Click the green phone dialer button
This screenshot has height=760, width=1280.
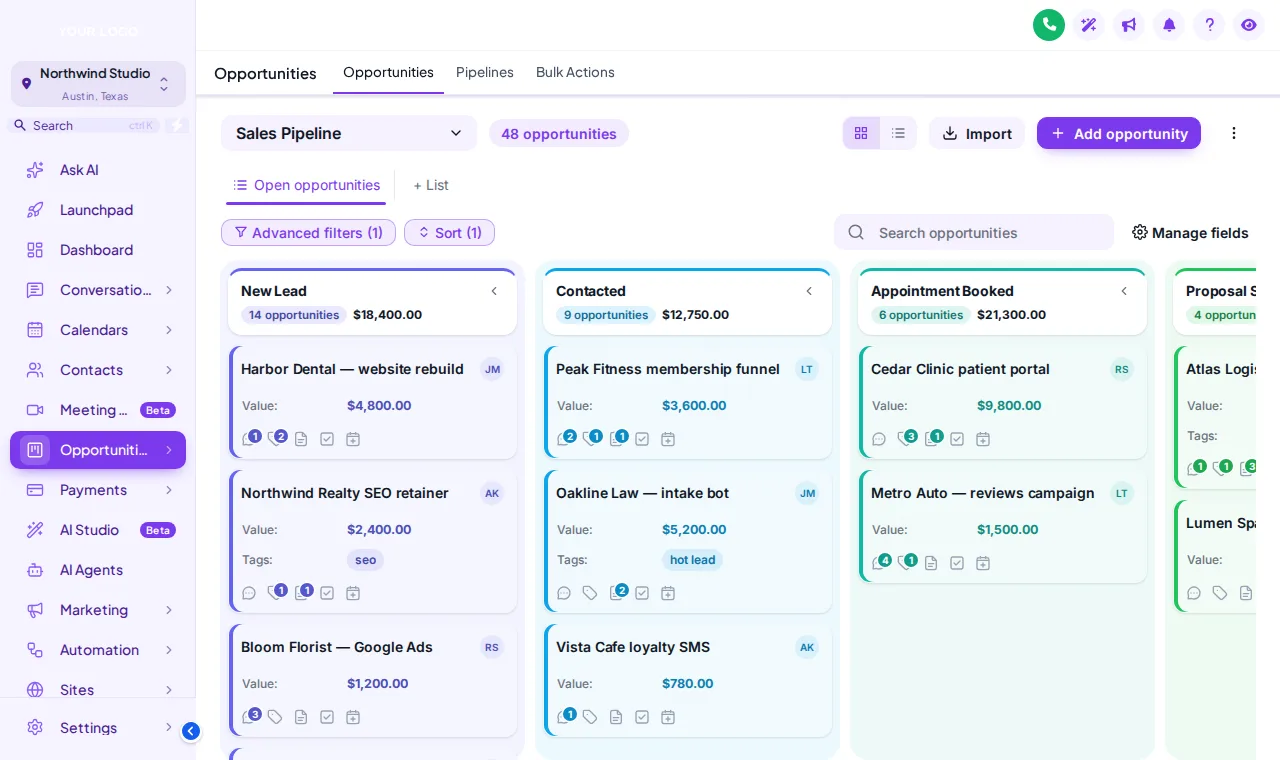coord(1049,25)
